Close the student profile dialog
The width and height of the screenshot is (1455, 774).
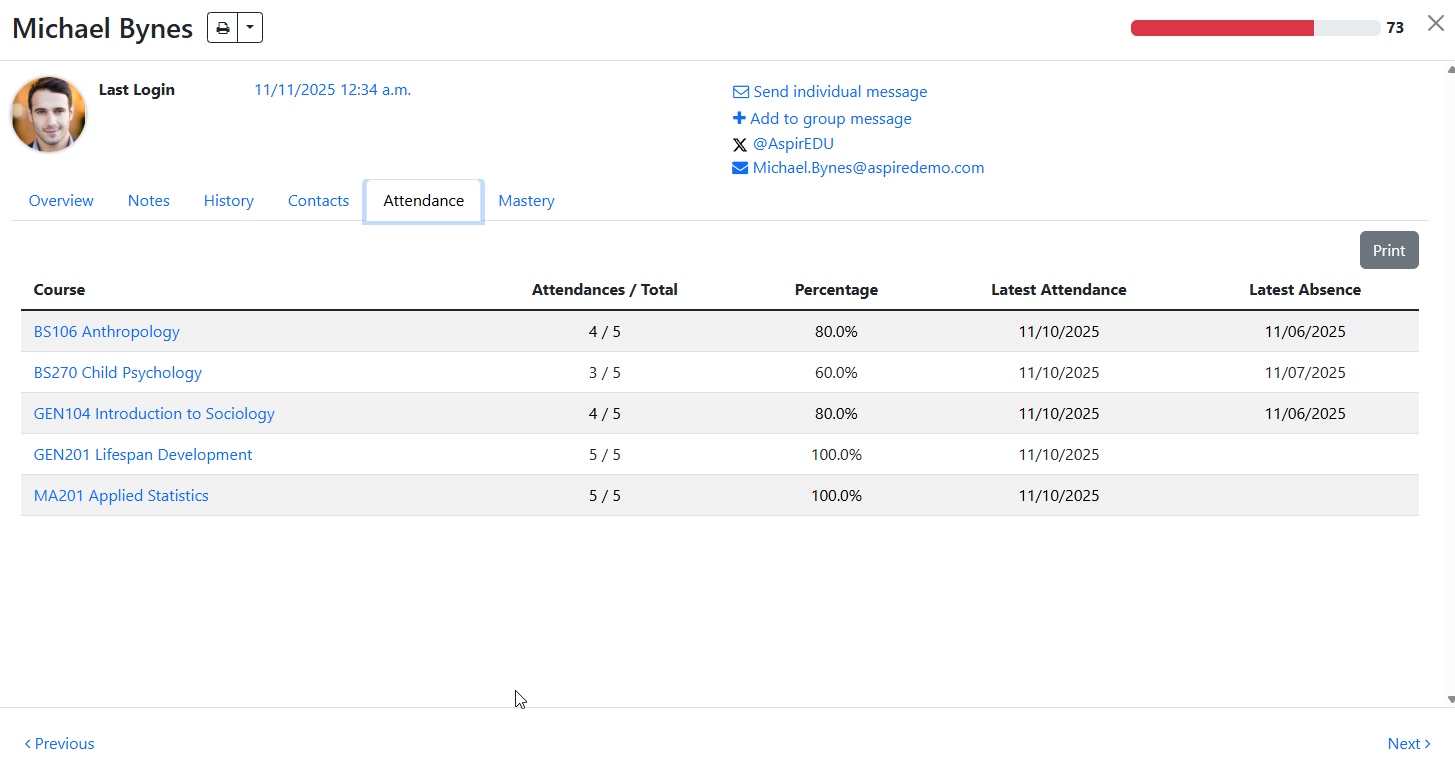coord(1435,24)
